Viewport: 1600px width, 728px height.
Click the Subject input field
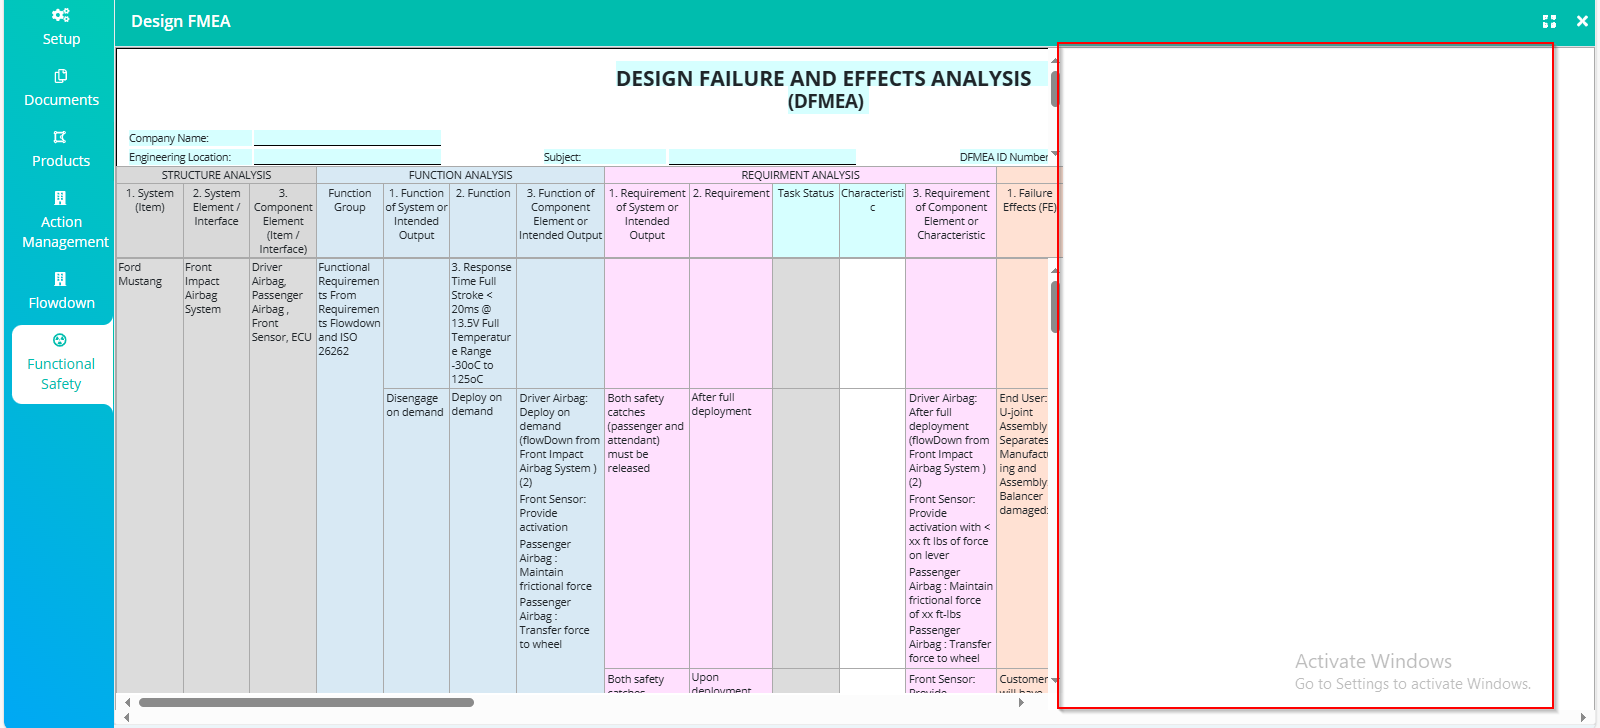[x=762, y=157]
